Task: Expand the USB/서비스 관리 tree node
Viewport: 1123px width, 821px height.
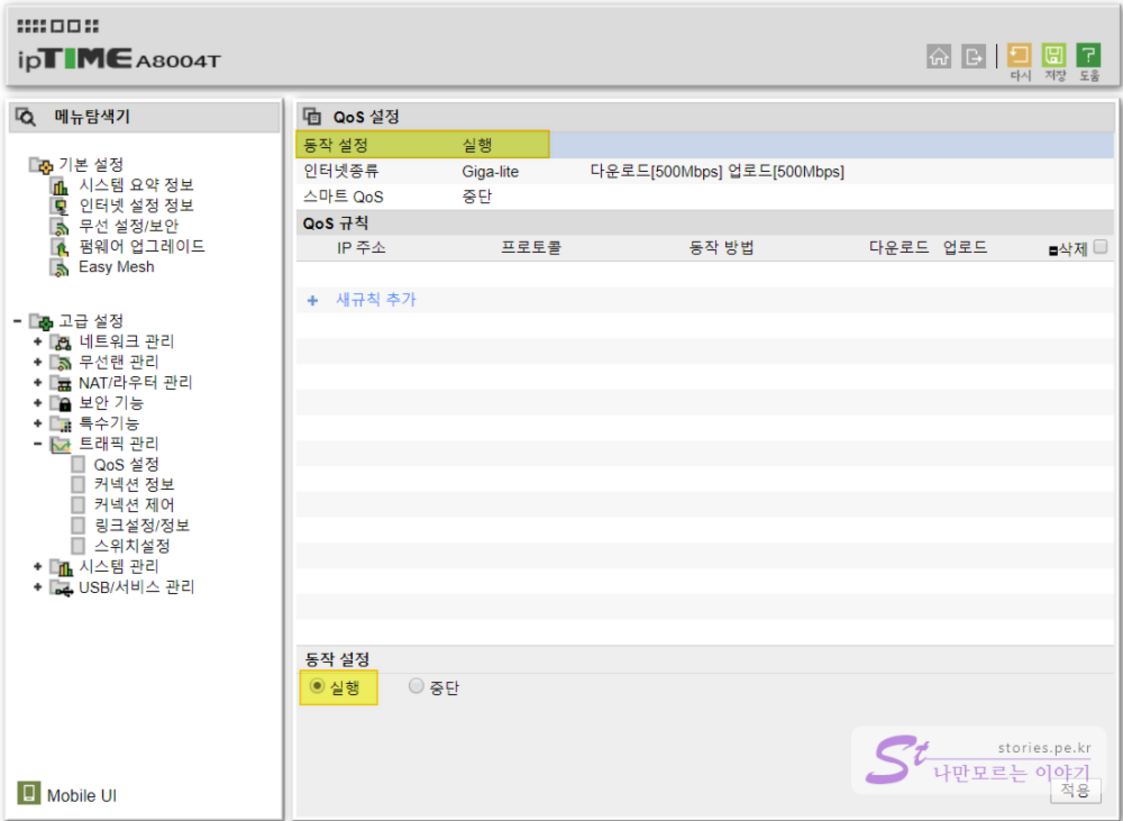Action: coord(38,587)
